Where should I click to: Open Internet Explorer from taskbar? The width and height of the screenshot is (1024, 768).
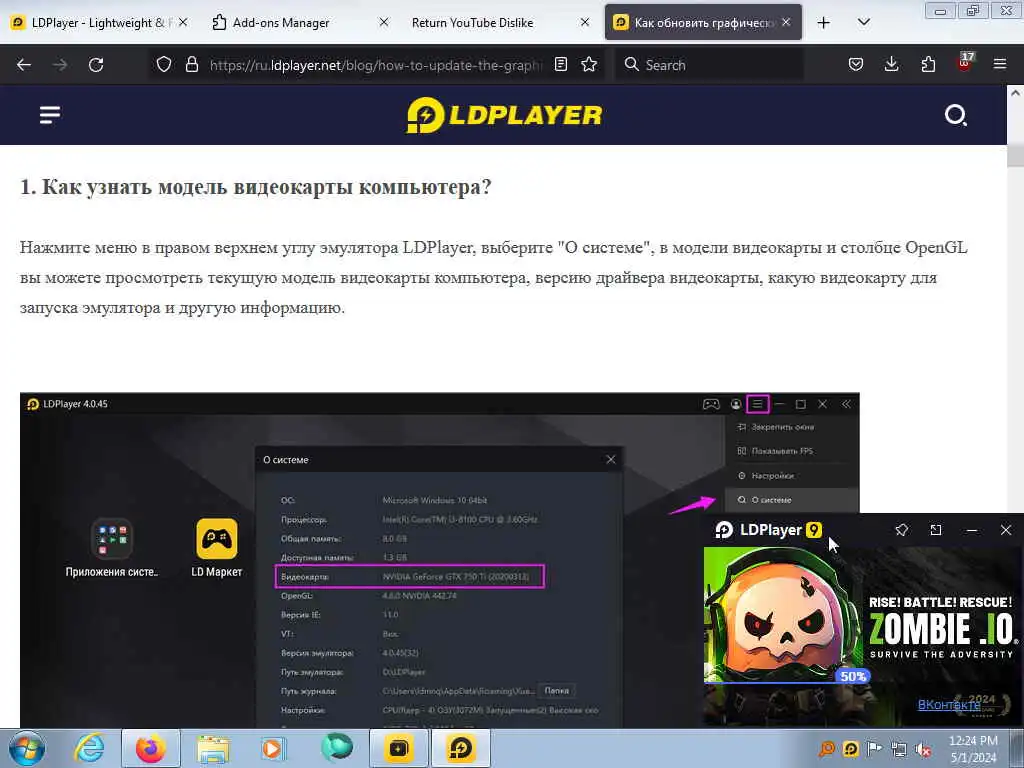point(89,748)
